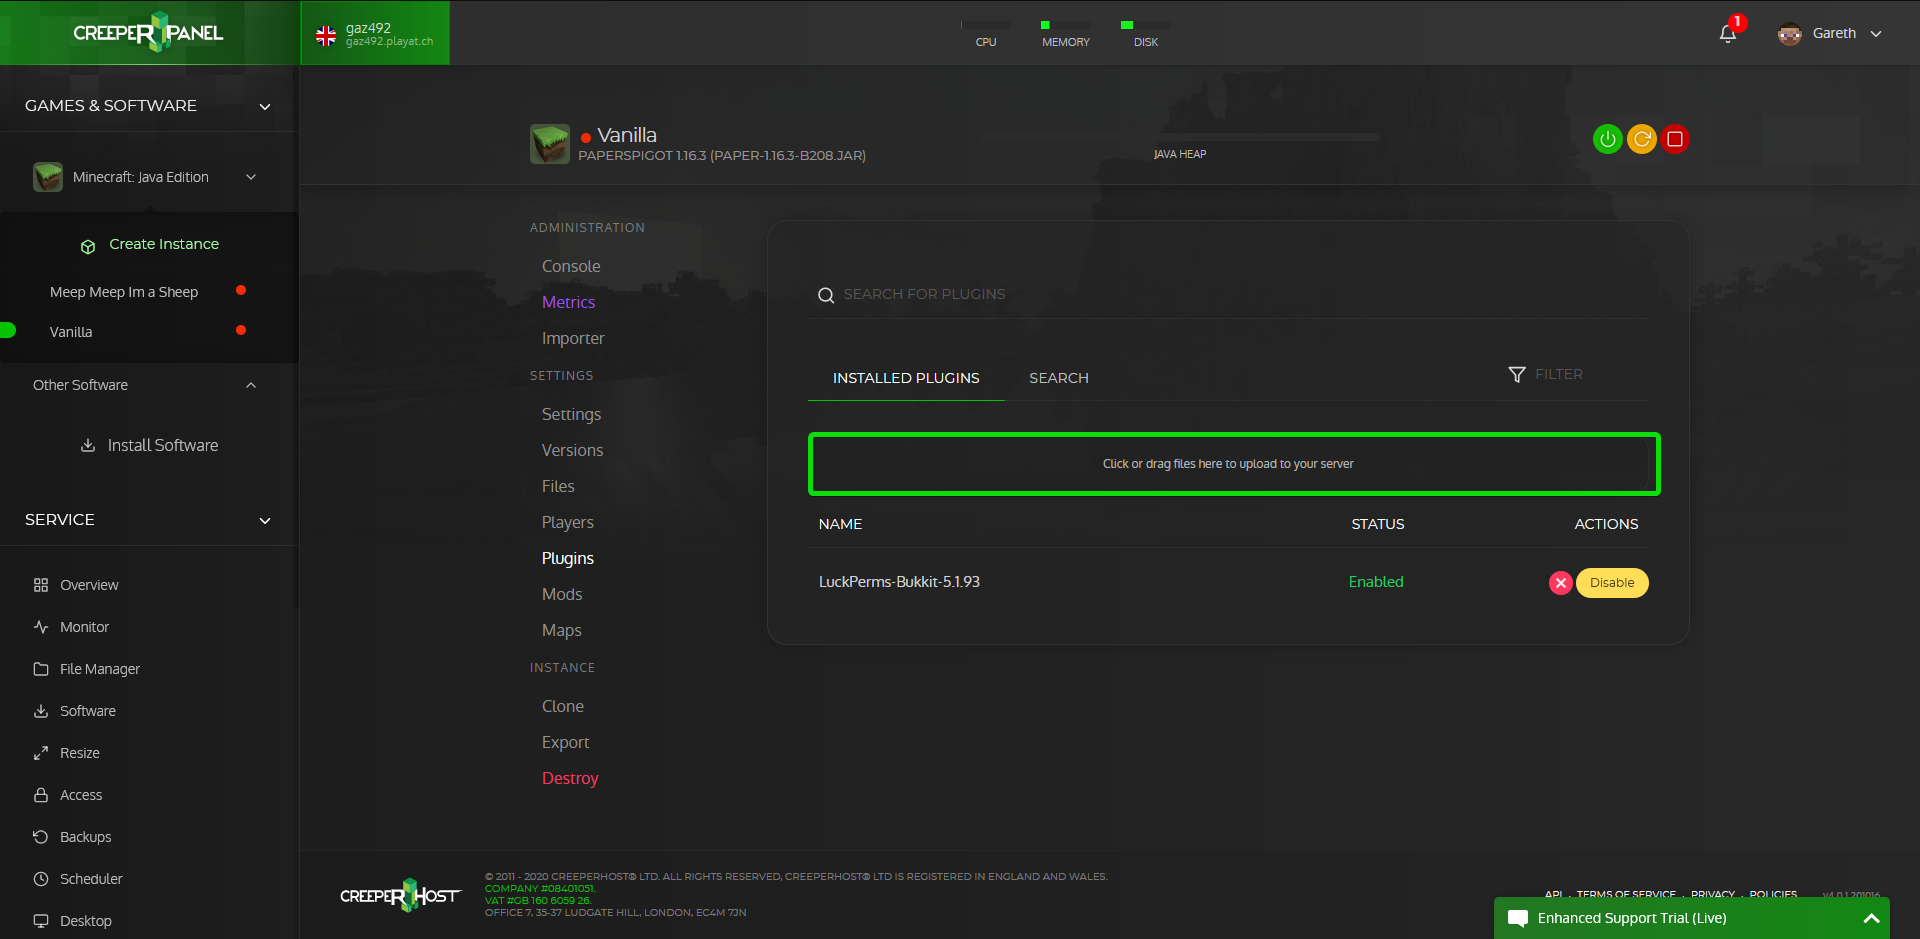1920x939 pixels.
Task: Start the server with green power icon
Action: point(1607,139)
